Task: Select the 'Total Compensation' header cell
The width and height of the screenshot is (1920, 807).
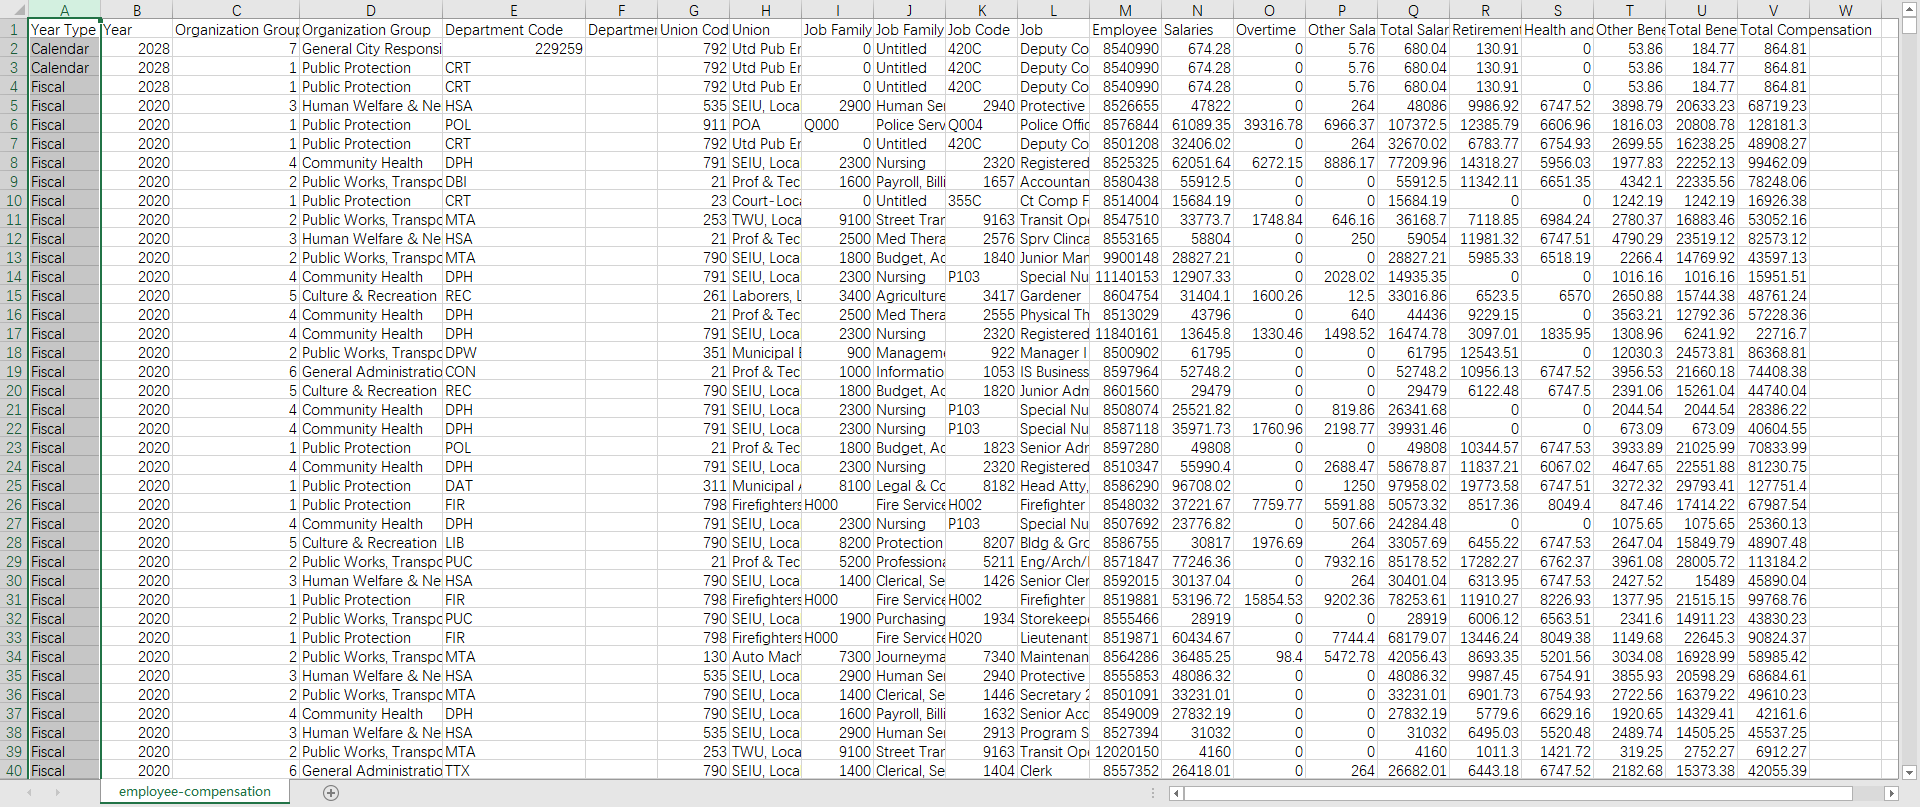Action: pyautogui.click(x=1773, y=30)
